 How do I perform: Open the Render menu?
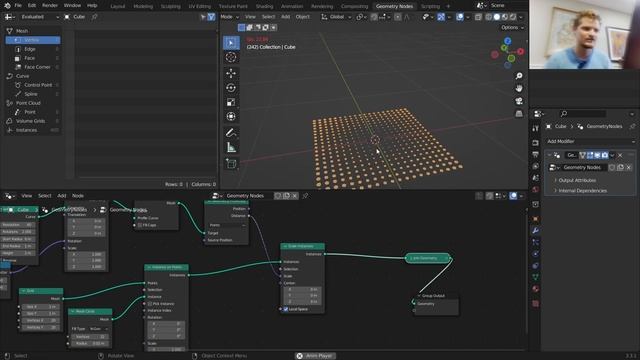tap(50, 6)
